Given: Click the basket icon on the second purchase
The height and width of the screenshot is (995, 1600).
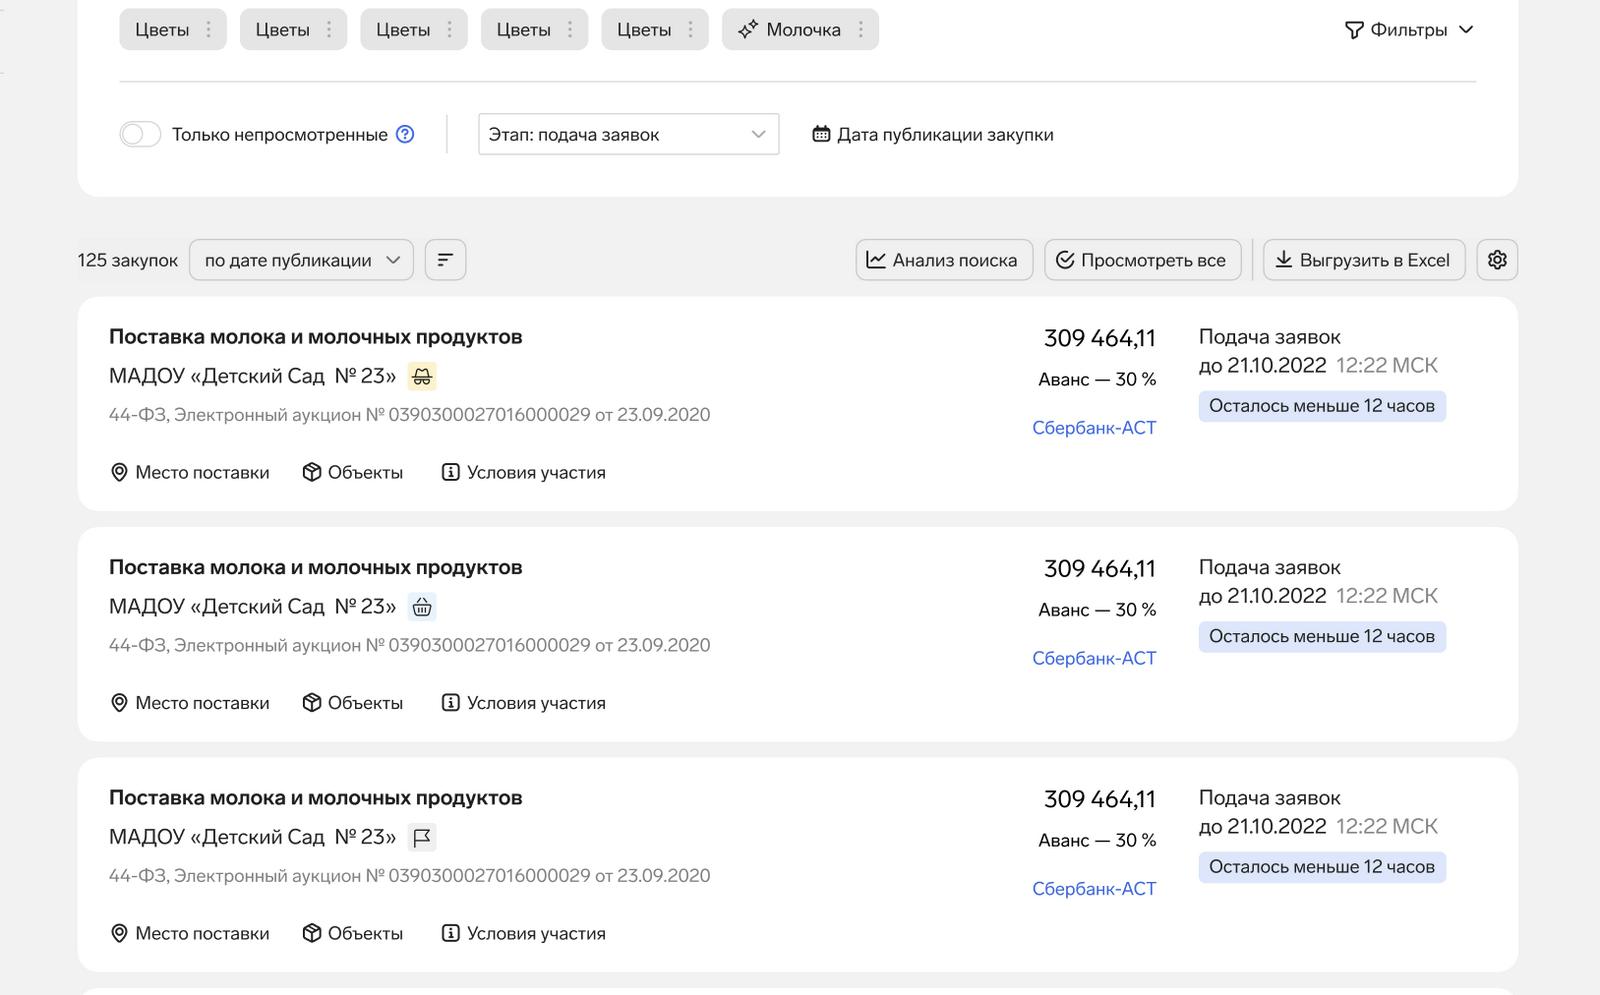Looking at the screenshot, I should coord(422,607).
